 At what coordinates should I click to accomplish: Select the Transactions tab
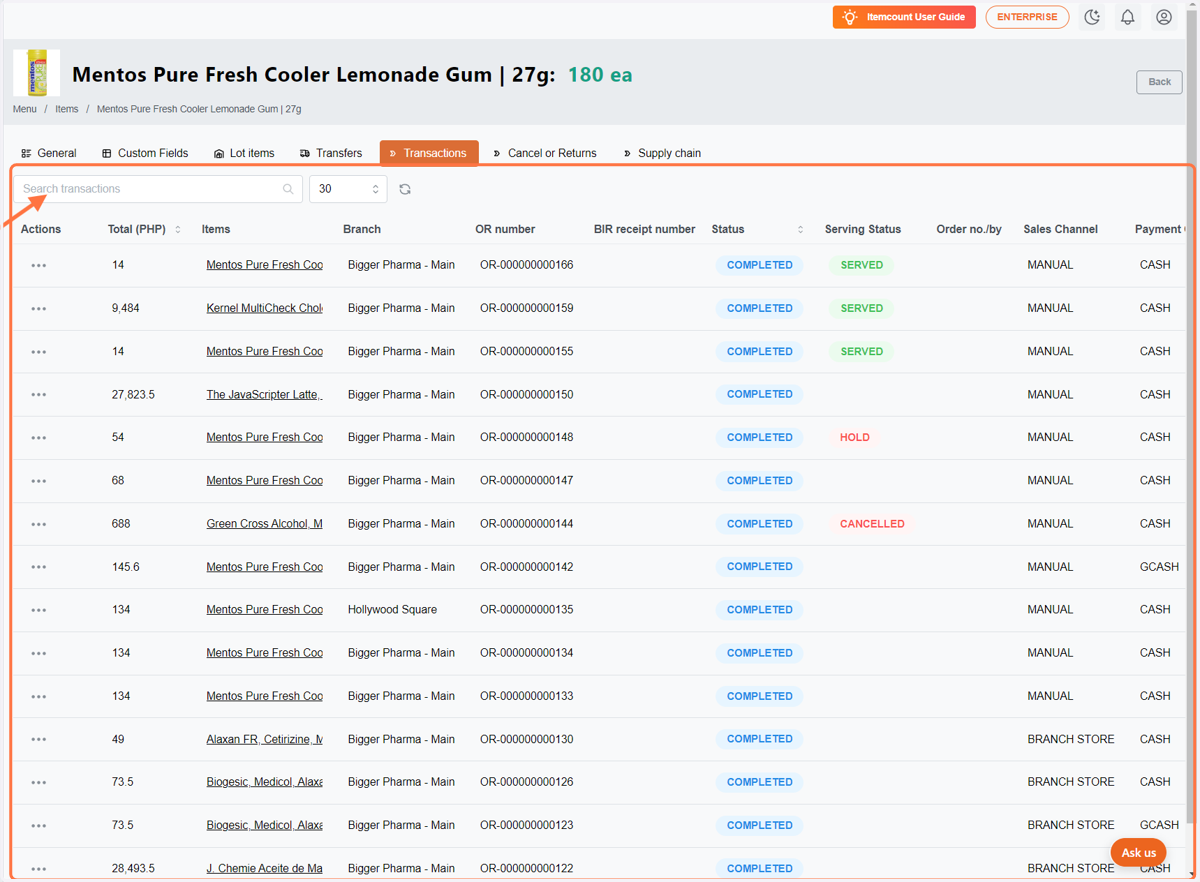click(429, 153)
